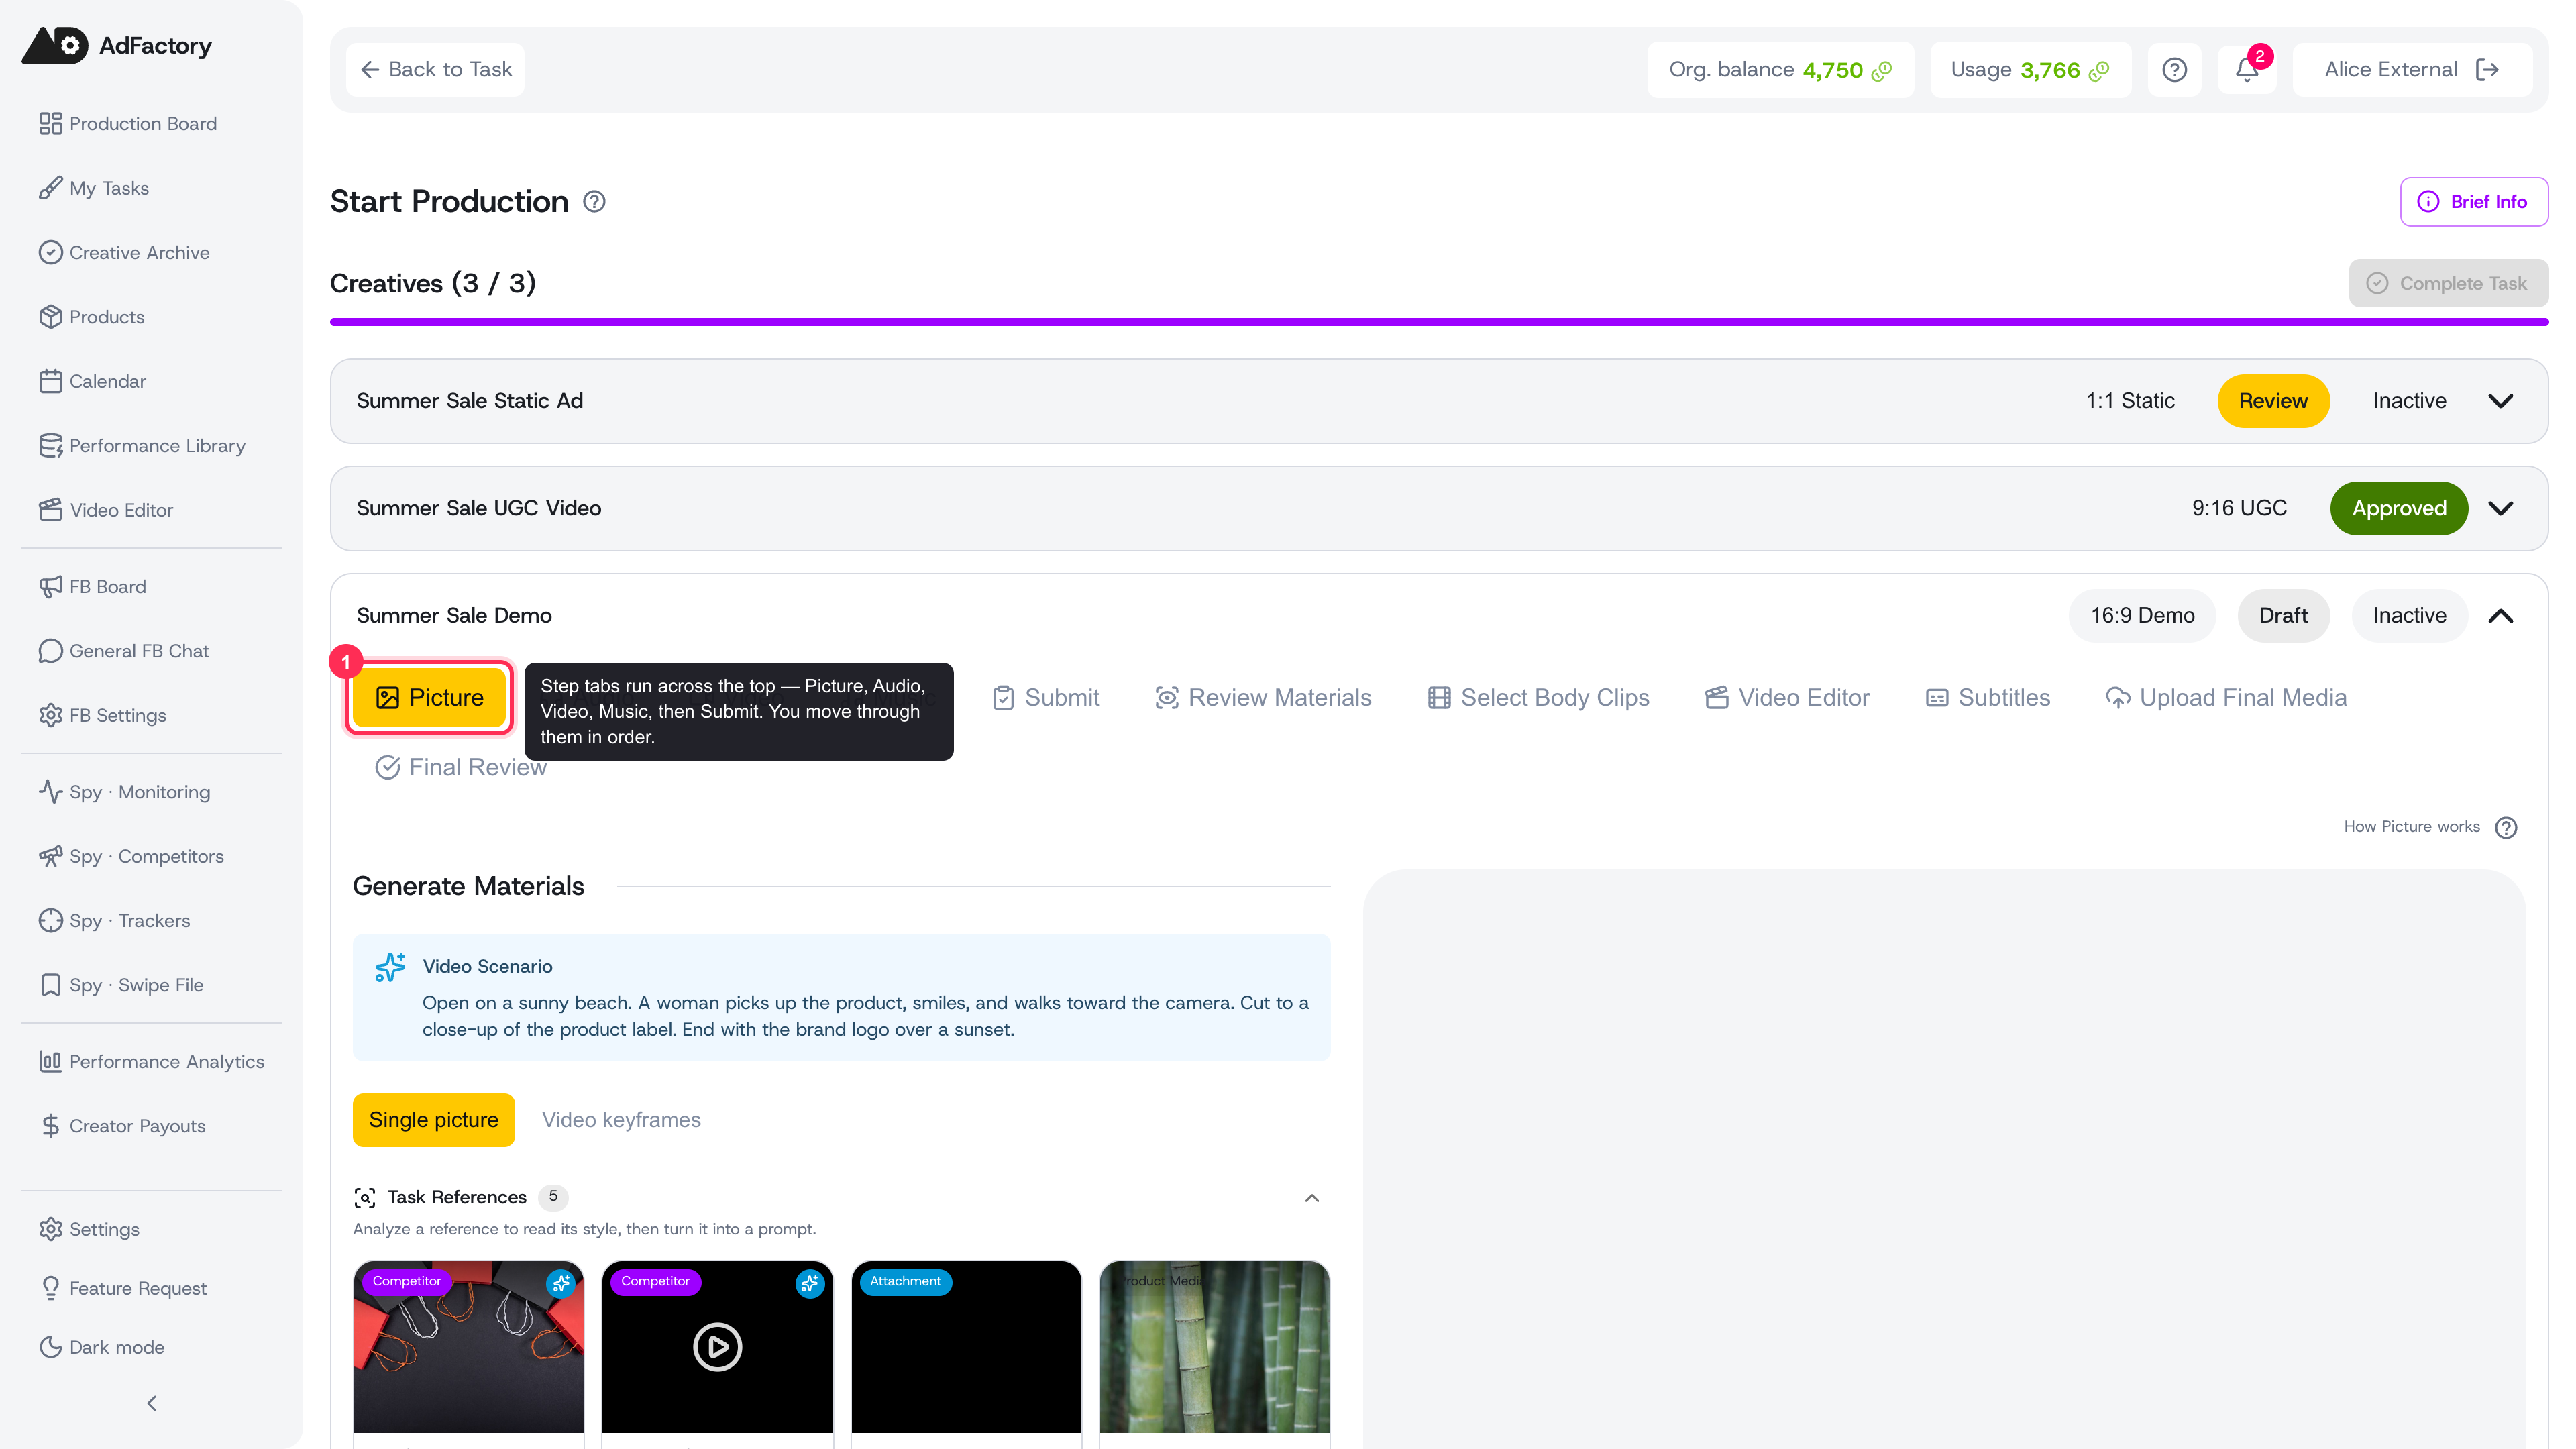Expand Summer Sale UGC Video row
Image resolution: width=2576 pixels, height=1449 pixels.
pos(2501,509)
